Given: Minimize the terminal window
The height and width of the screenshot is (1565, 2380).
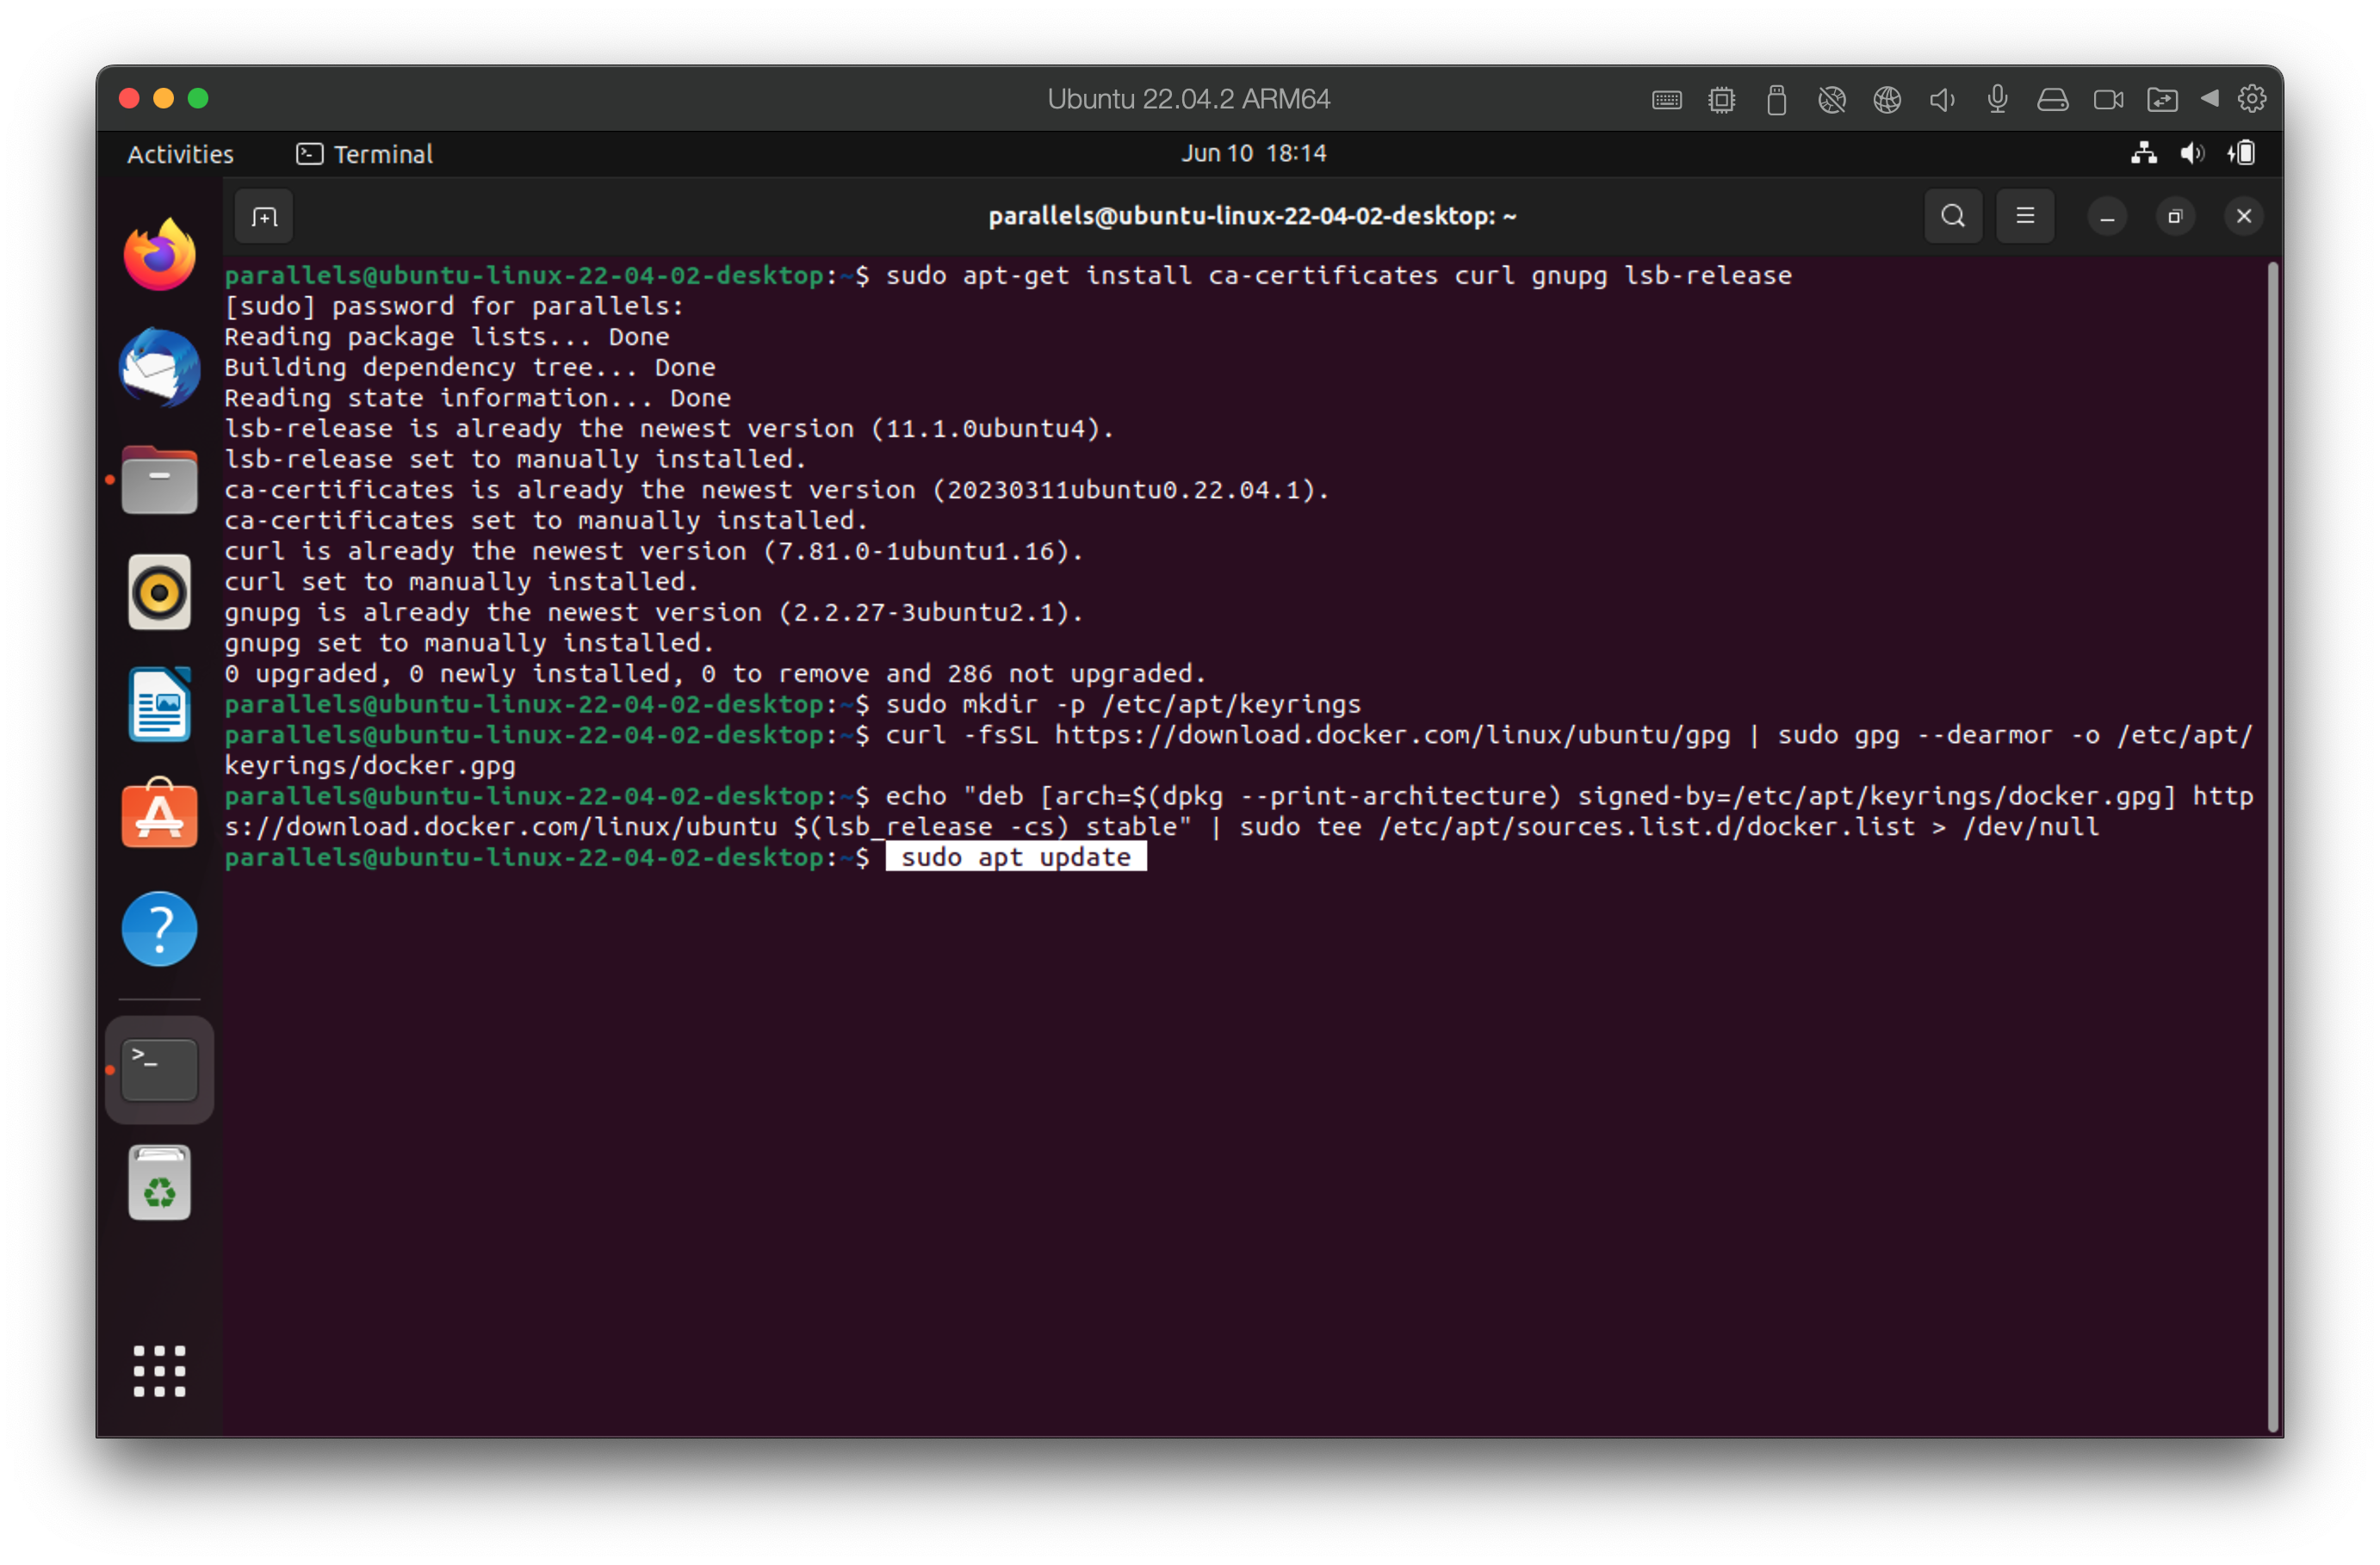Looking at the screenshot, I should (x=2107, y=217).
